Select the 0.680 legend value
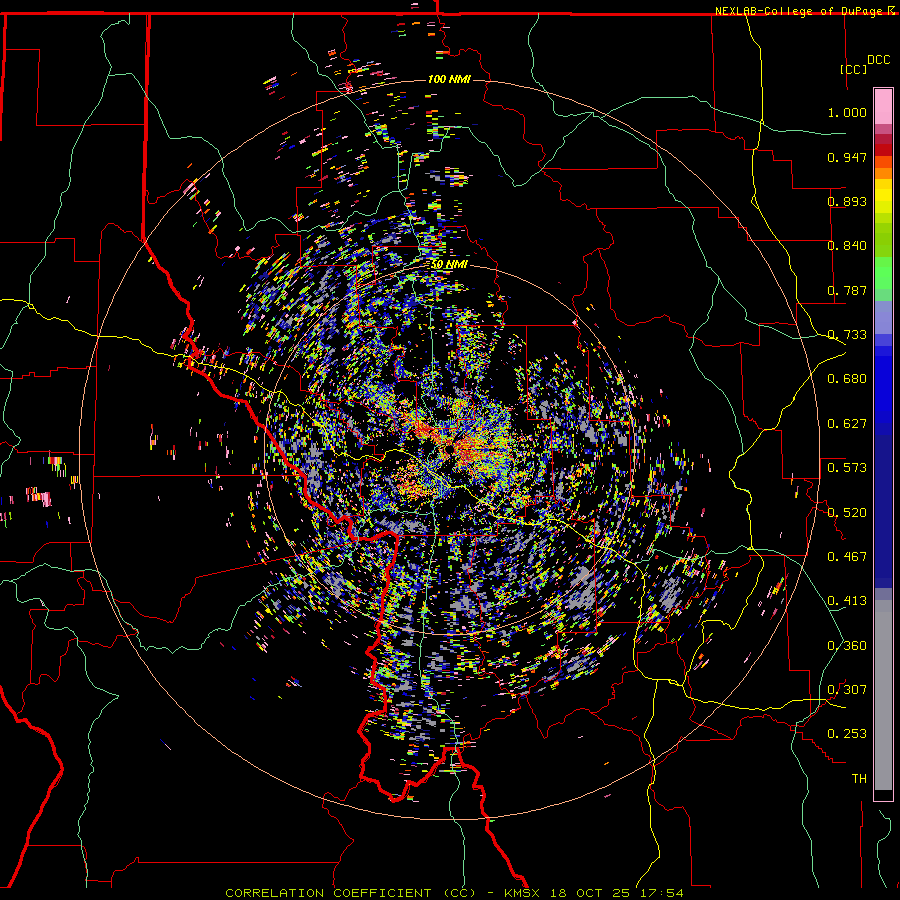Screen dimensions: 900x900 [847, 378]
